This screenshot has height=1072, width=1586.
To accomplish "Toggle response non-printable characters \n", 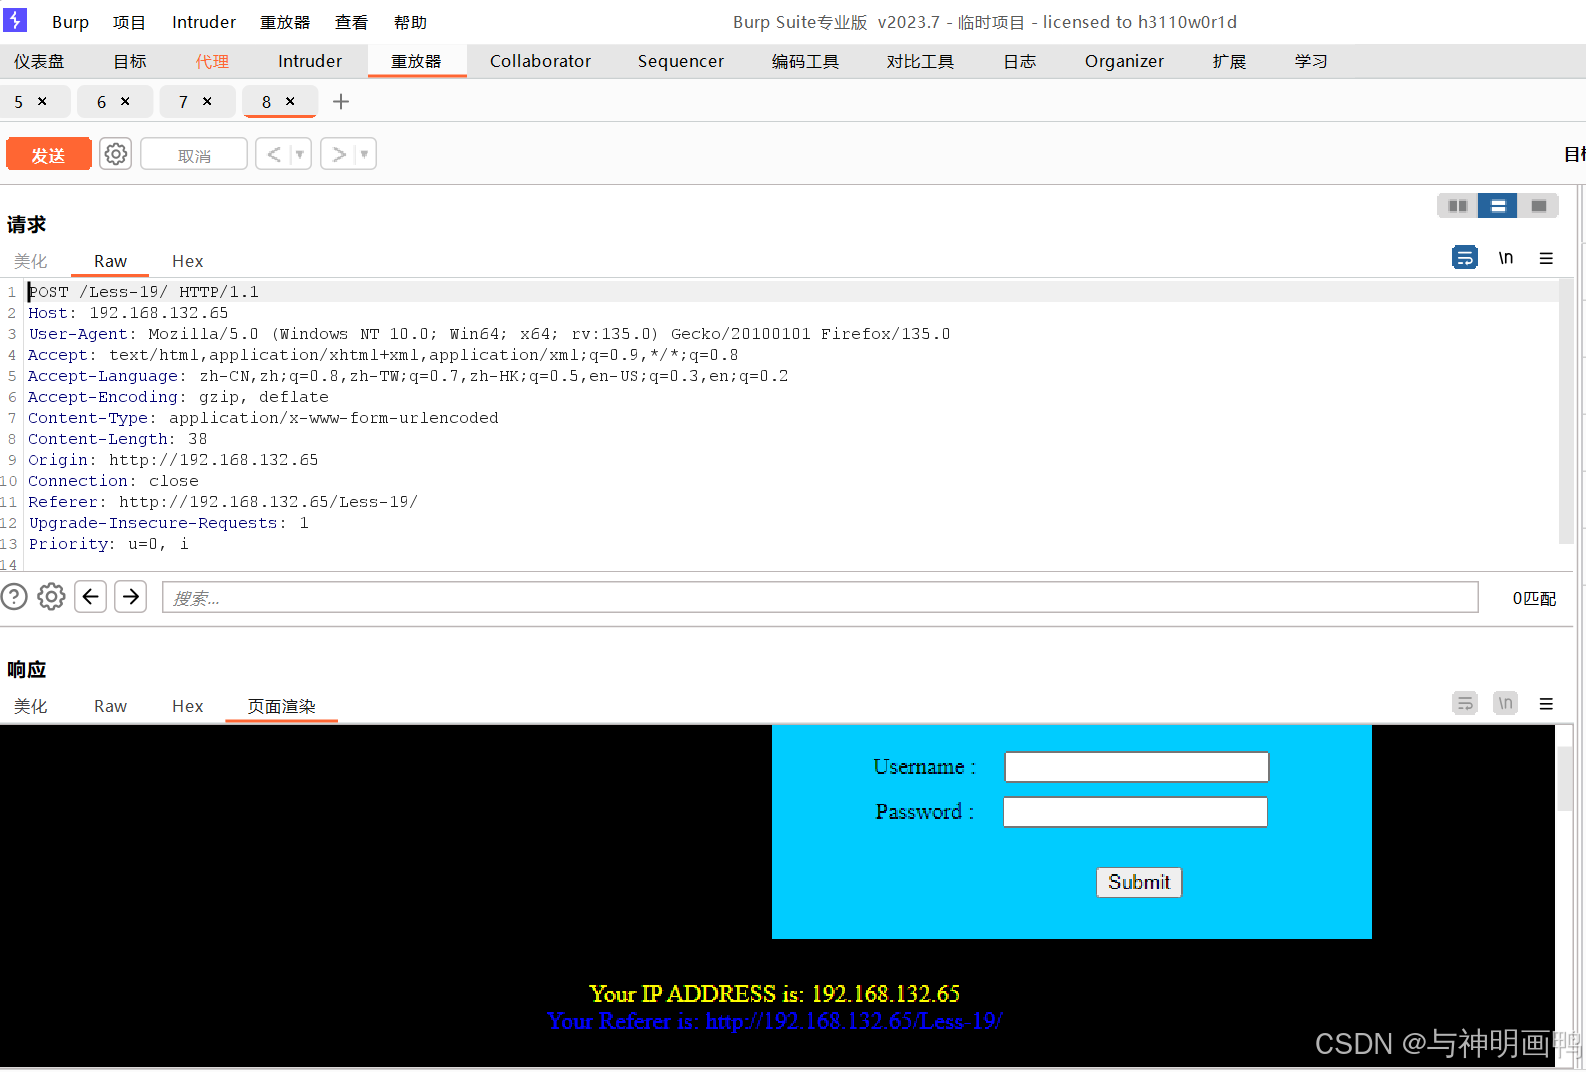I will point(1506,703).
